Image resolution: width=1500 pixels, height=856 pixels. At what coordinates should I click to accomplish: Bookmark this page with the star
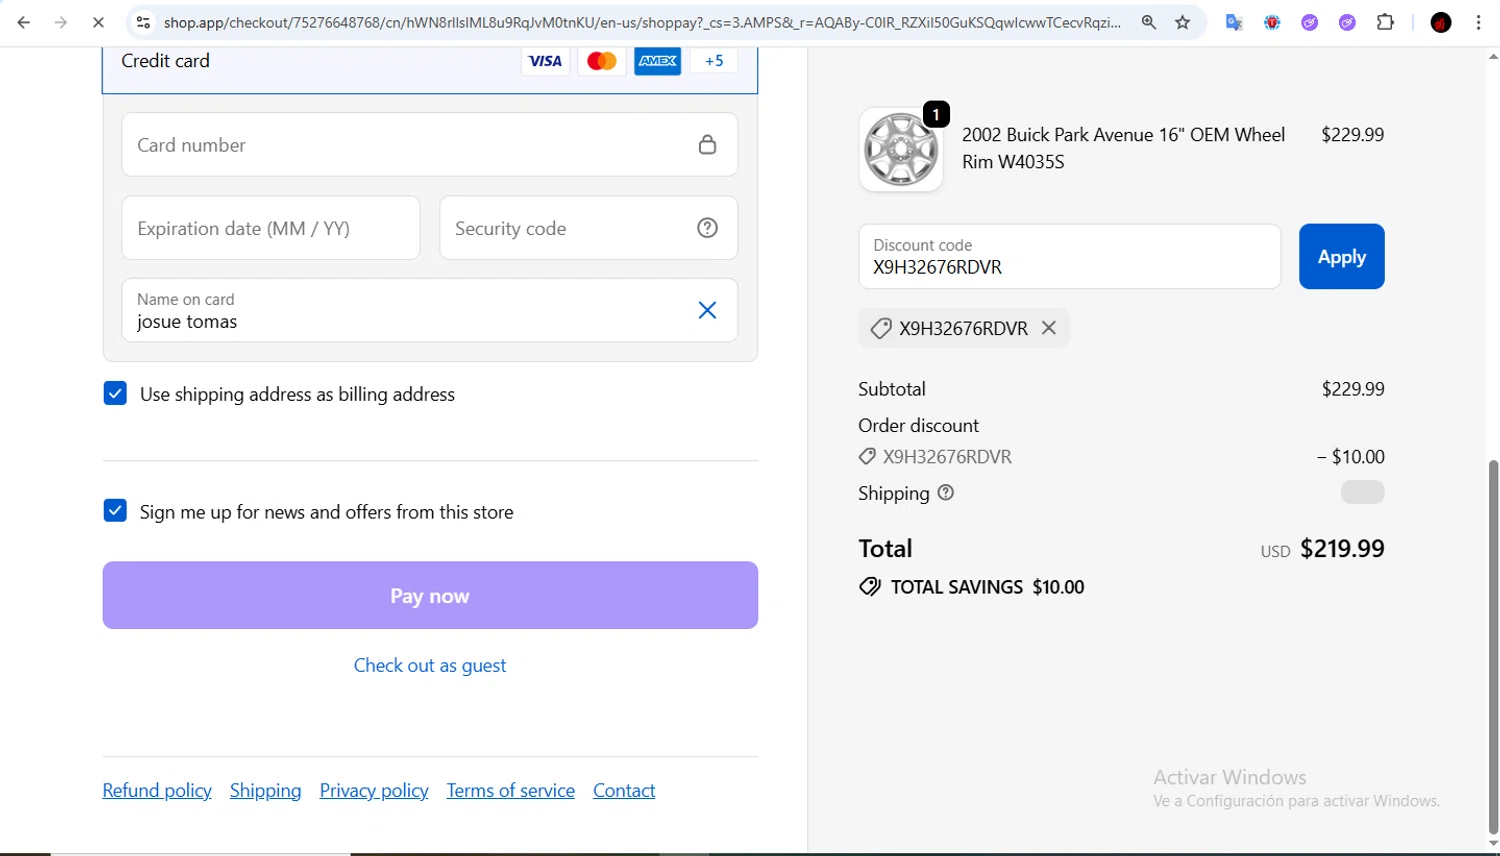click(1183, 22)
